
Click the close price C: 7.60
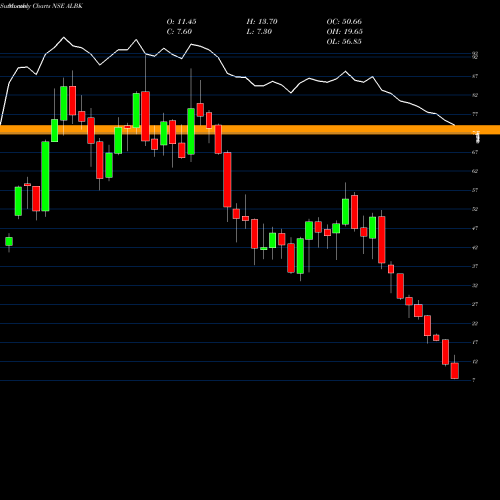pyautogui.click(x=179, y=32)
